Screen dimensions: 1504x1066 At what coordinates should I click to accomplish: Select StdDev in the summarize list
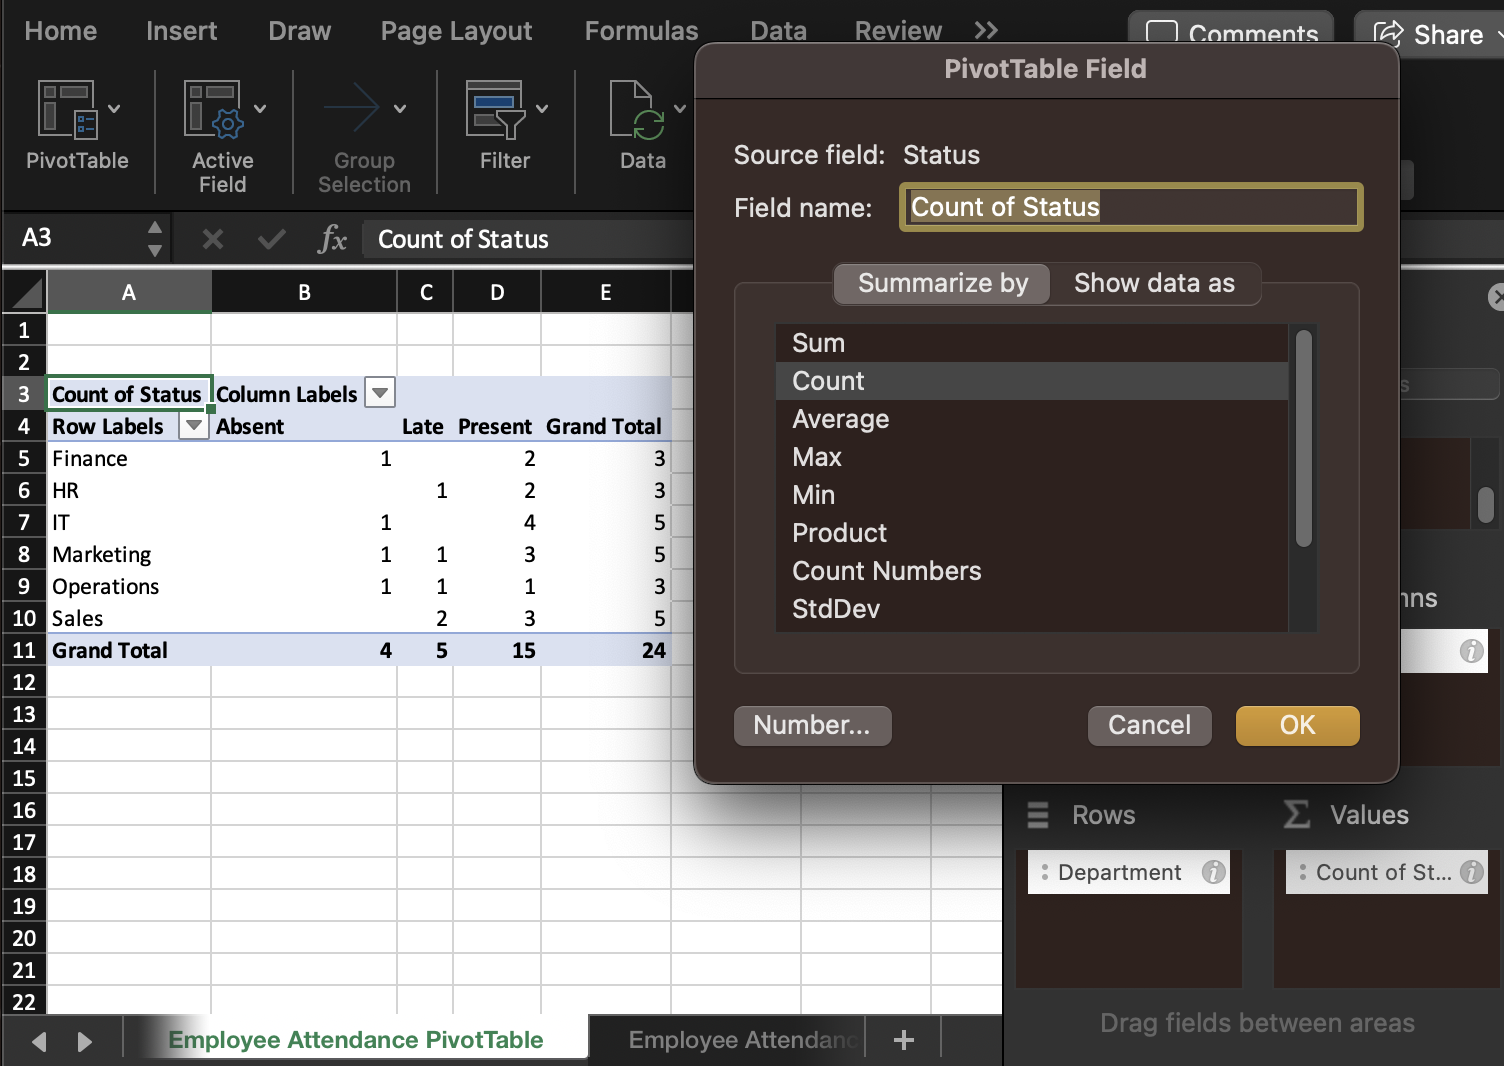click(x=1032, y=609)
